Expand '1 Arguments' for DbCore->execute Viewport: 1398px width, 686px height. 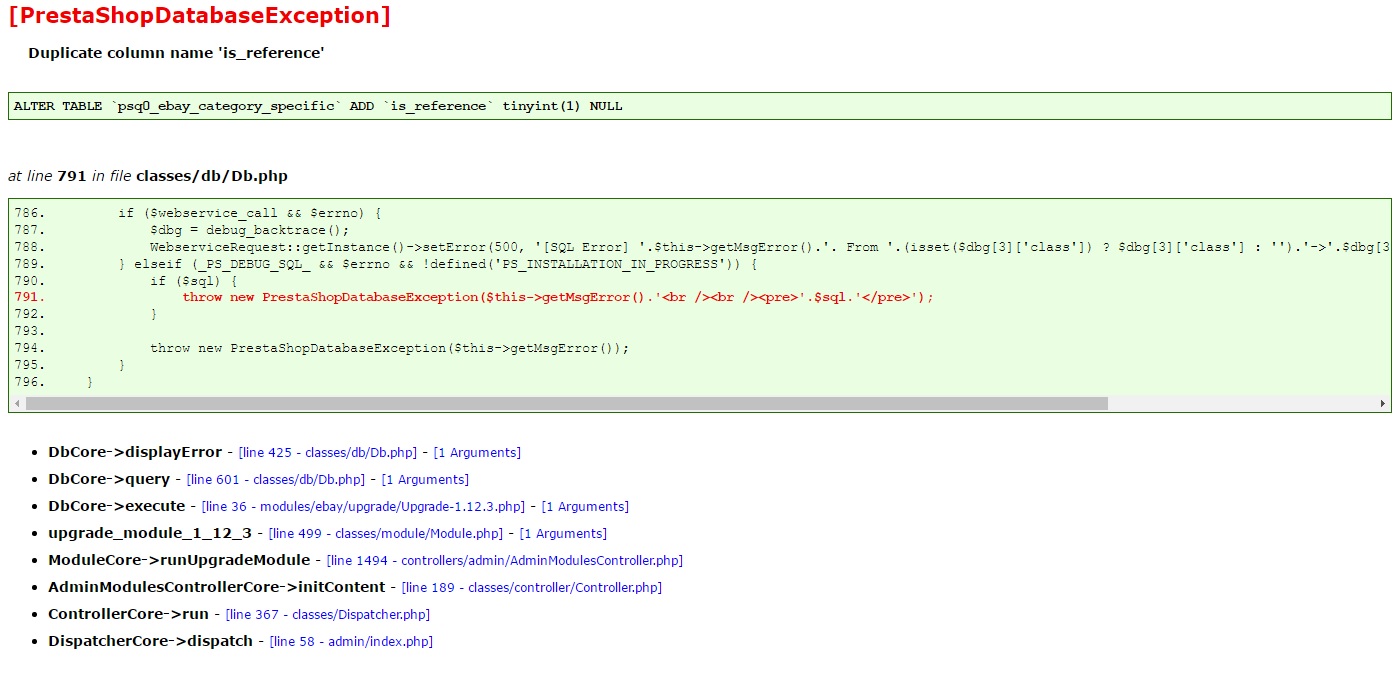(x=585, y=507)
